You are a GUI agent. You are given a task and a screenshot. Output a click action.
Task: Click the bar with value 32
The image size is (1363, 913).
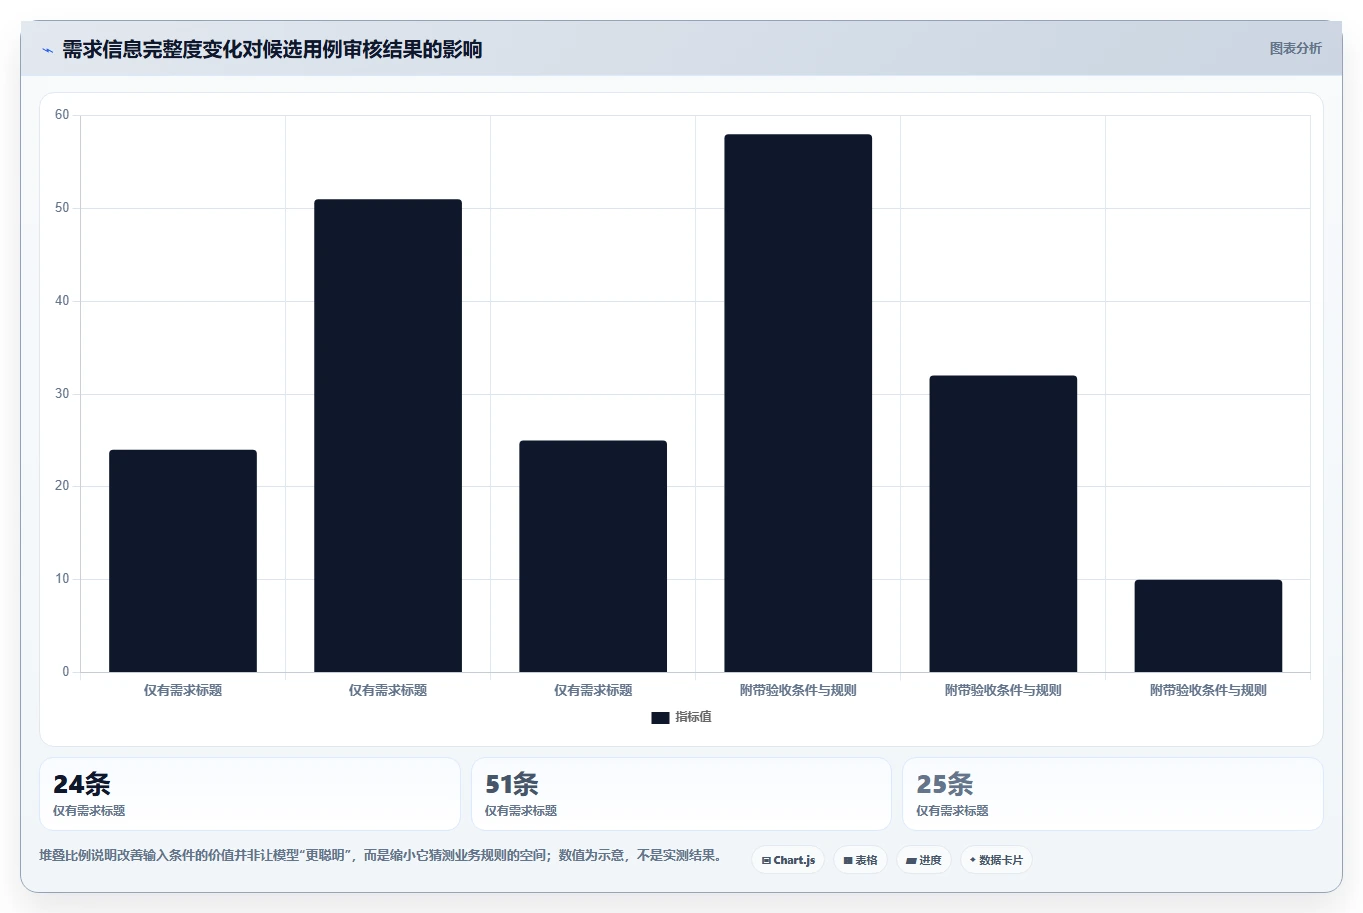pos(1003,524)
